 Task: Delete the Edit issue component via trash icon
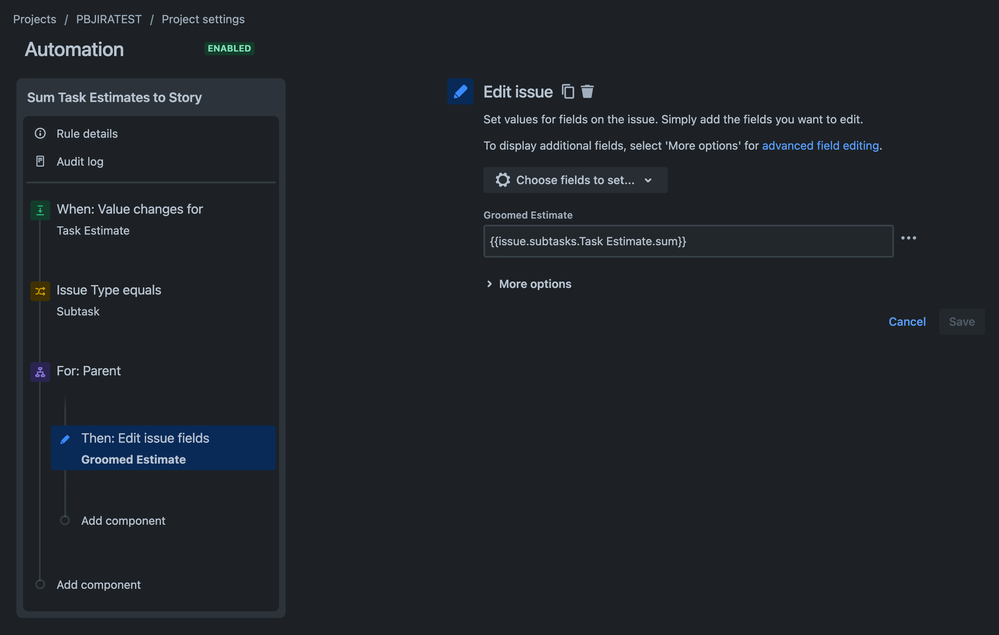(587, 92)
